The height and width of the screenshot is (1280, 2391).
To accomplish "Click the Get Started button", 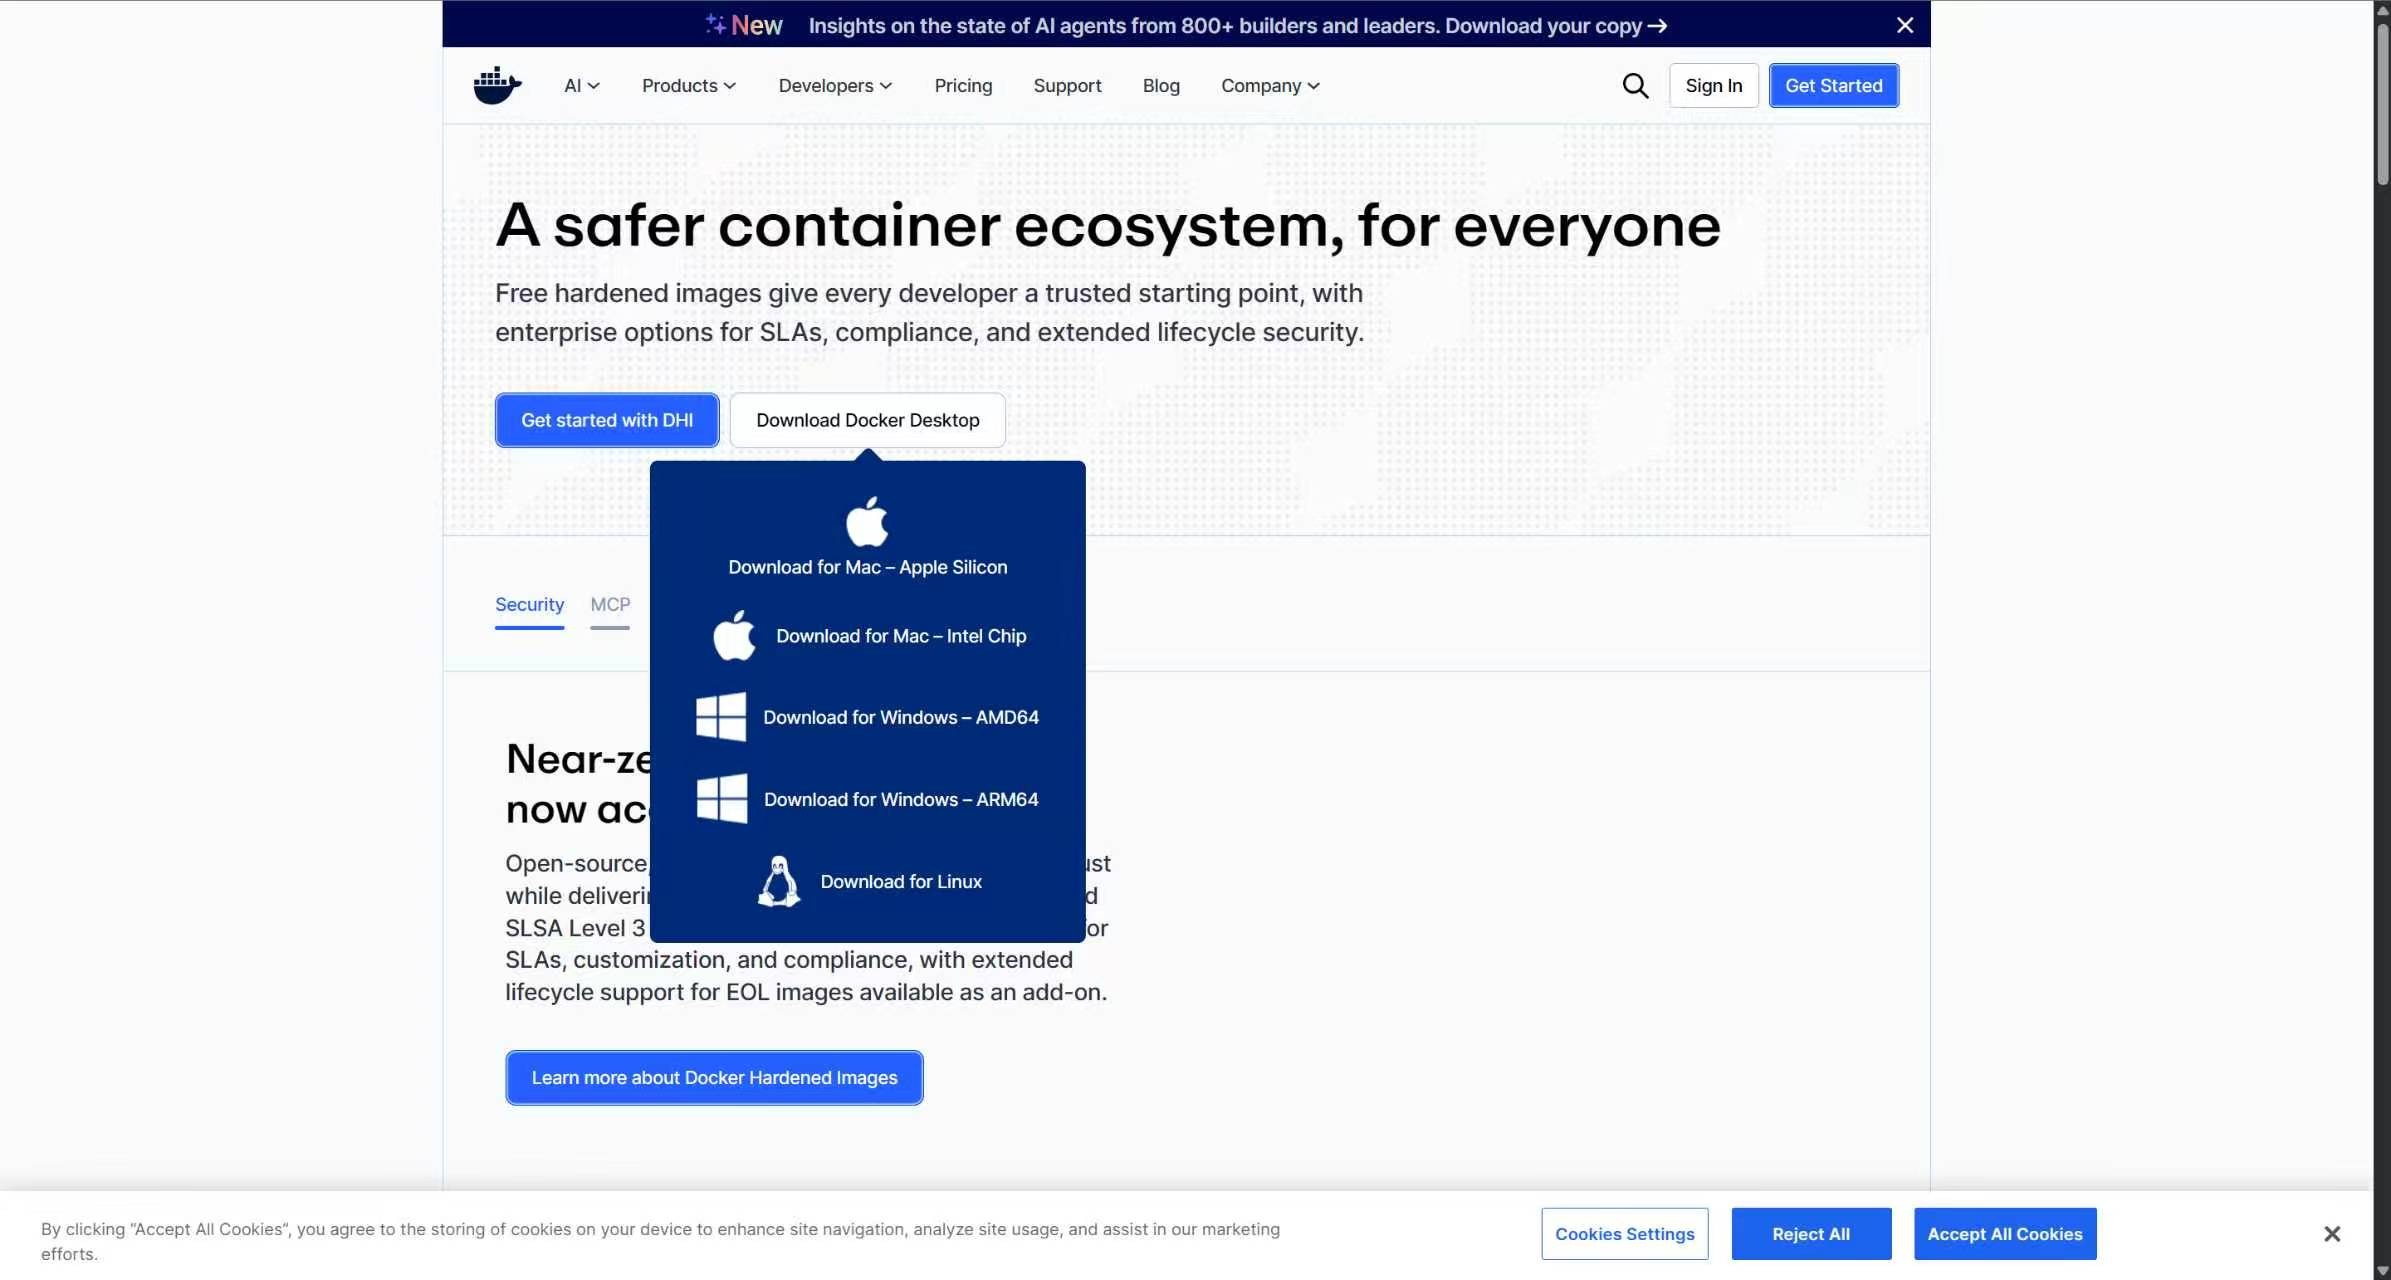I will point(1834,86).
